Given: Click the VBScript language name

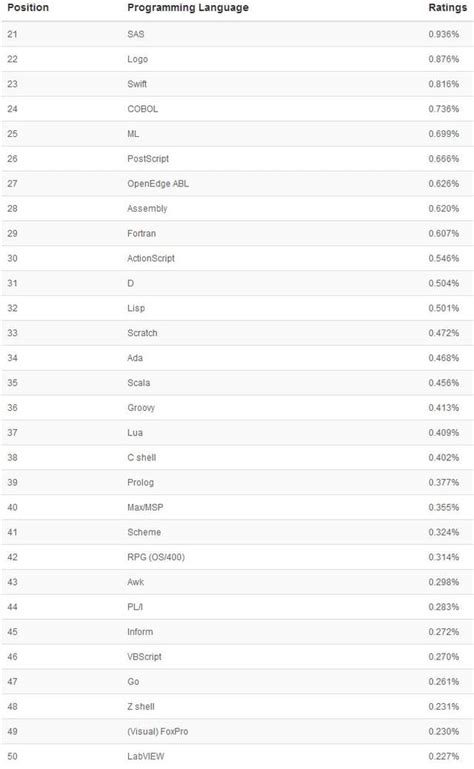Looking at the screenshot, I should point(144,657).
